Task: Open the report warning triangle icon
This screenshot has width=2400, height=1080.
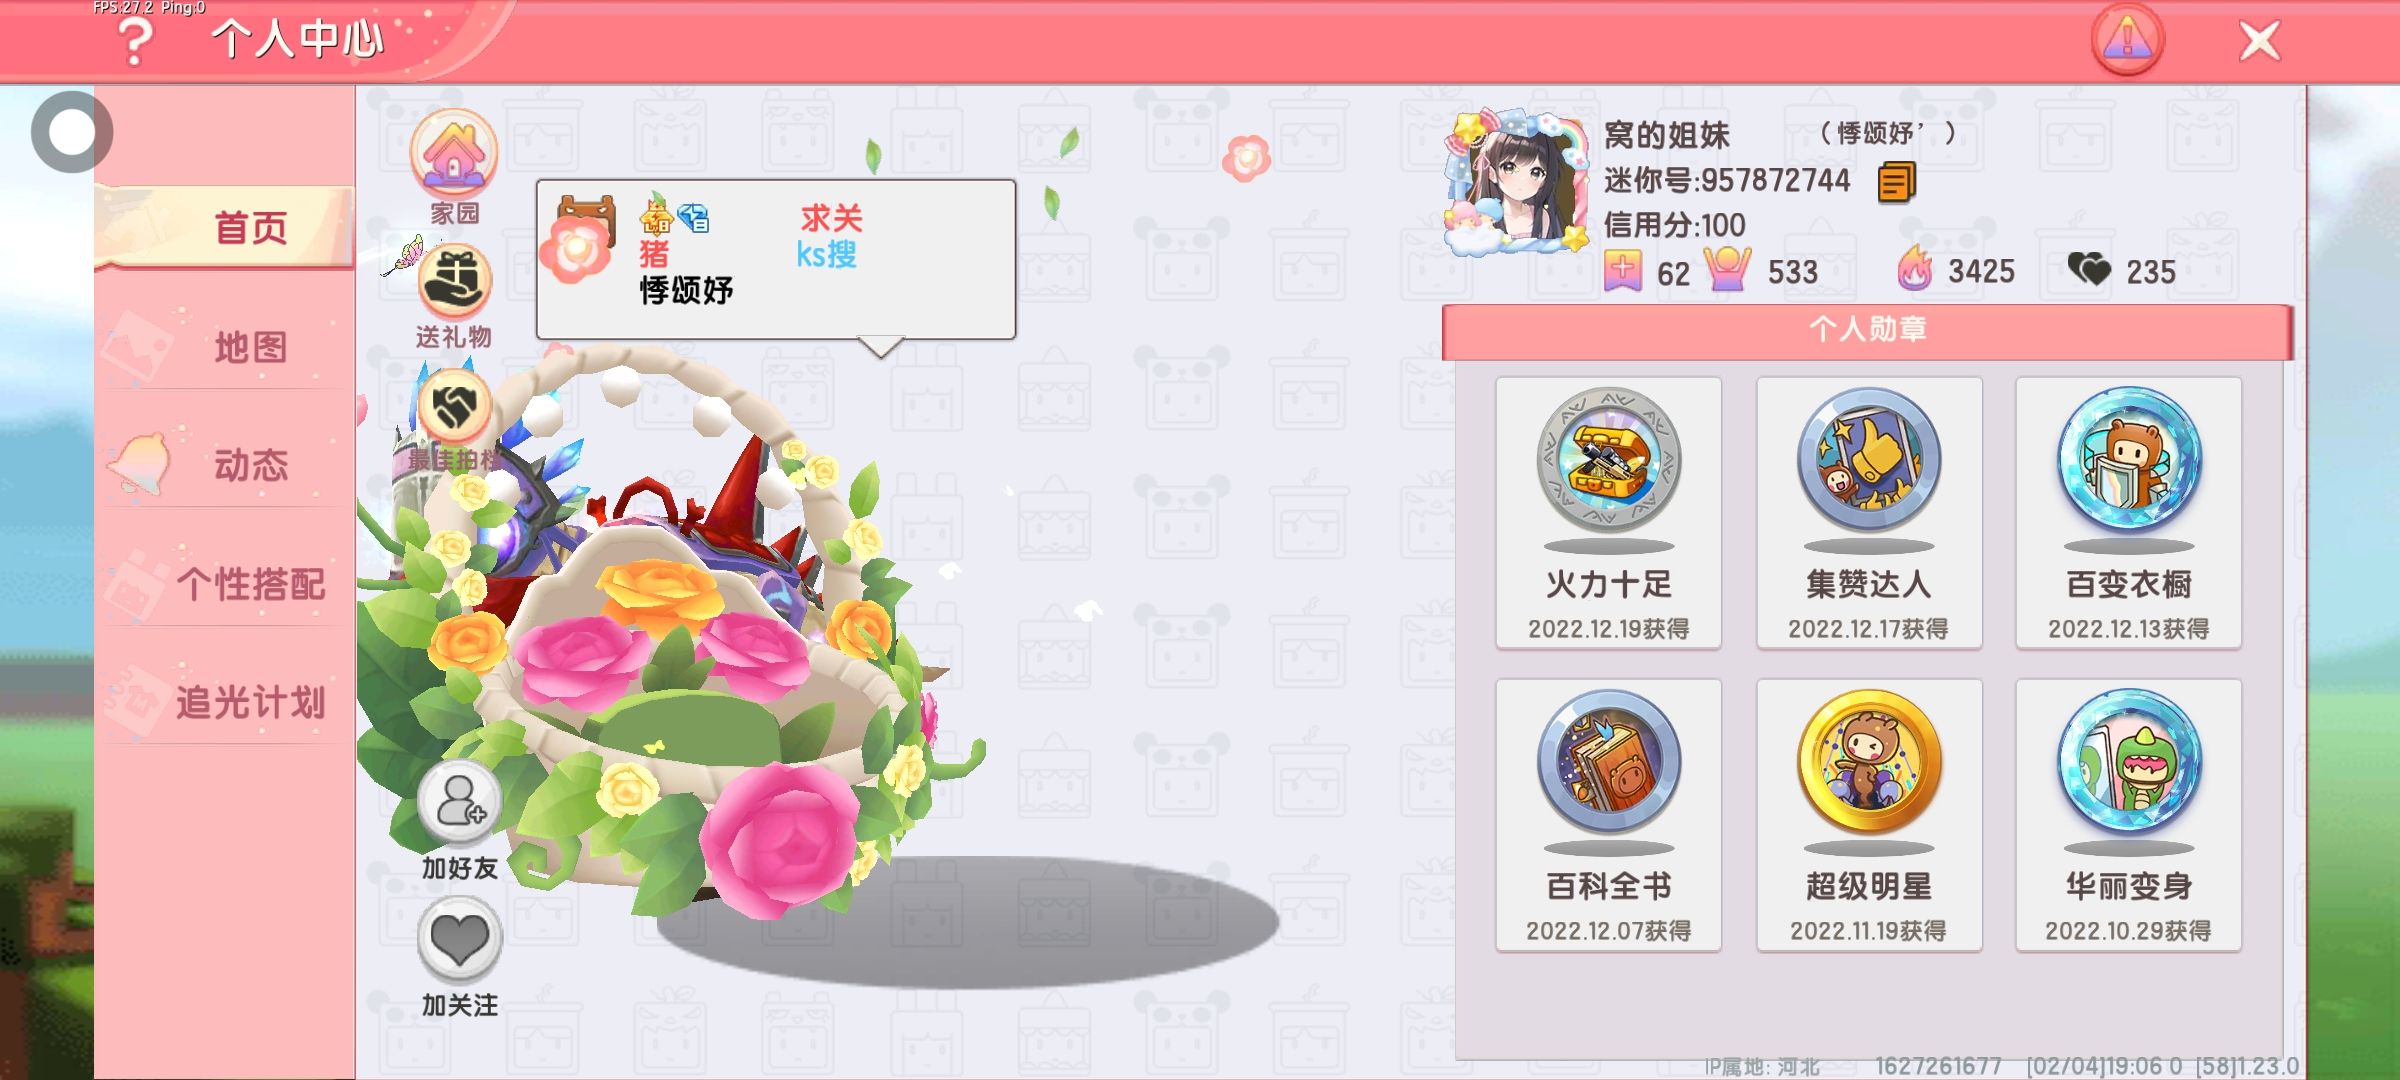Action: click(x=2127, y=40)
